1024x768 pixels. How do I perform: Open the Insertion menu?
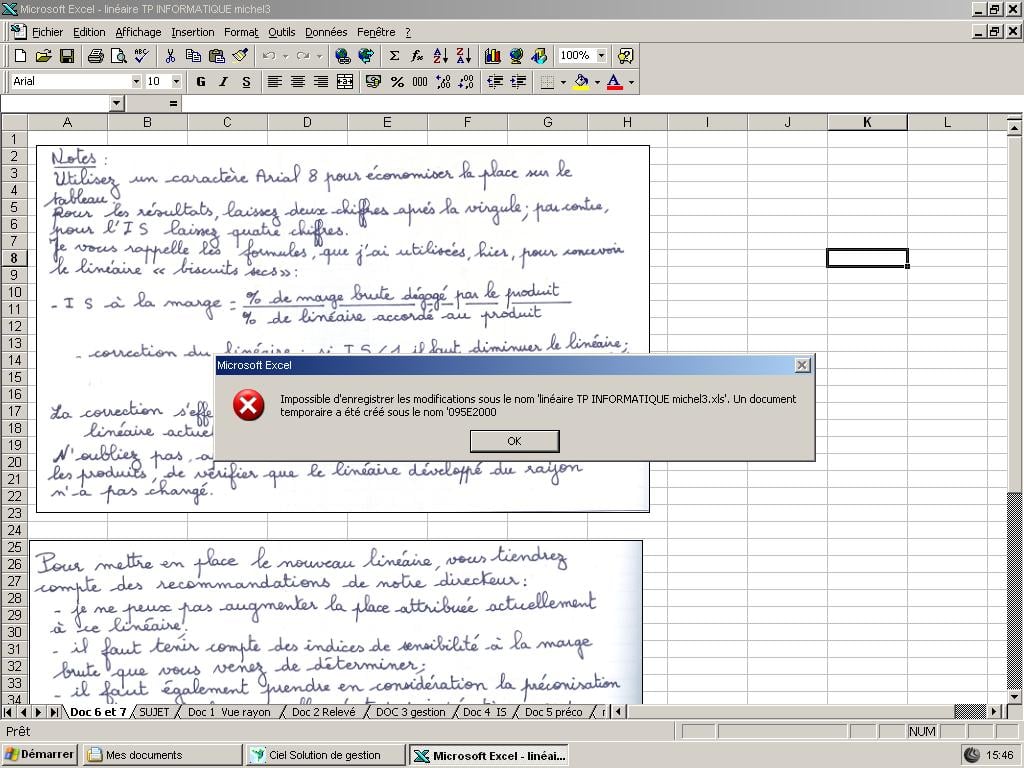point(193,32)
